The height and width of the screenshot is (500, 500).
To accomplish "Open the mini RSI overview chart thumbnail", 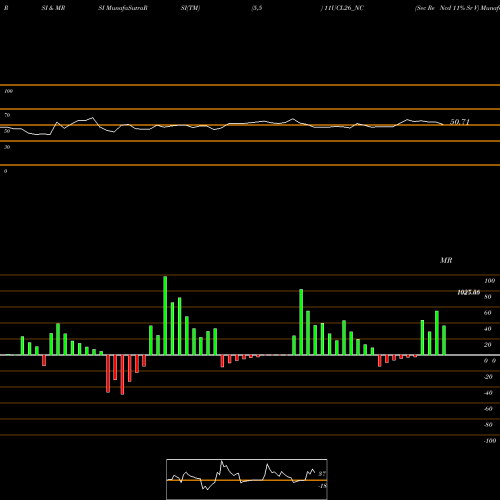I will tap(247, 479).
